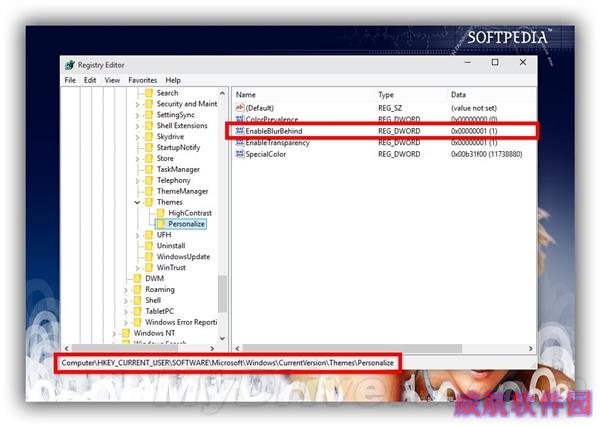This screenshot has width=600, height=427.
Task: Open the View menu
Action: pyautogui.click(x=112, y=80)
